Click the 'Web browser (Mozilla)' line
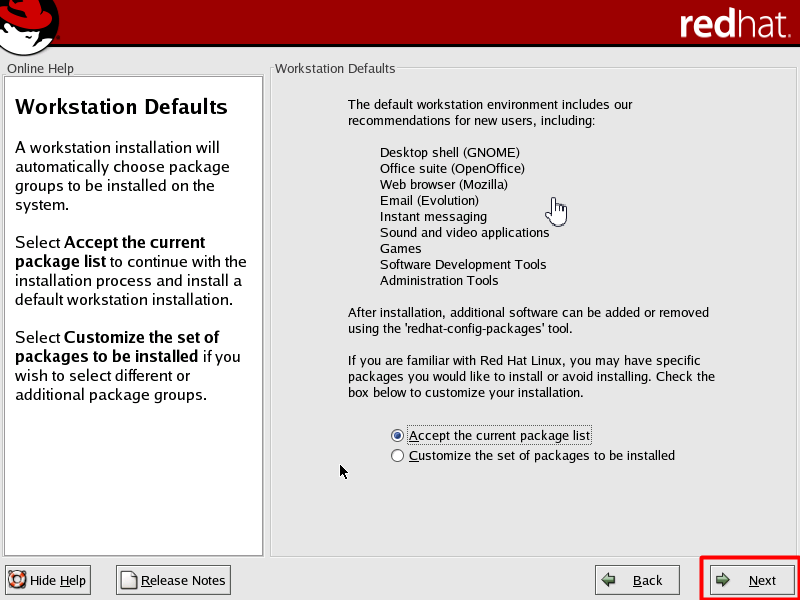The image size is (800, 600). (443, 184)
